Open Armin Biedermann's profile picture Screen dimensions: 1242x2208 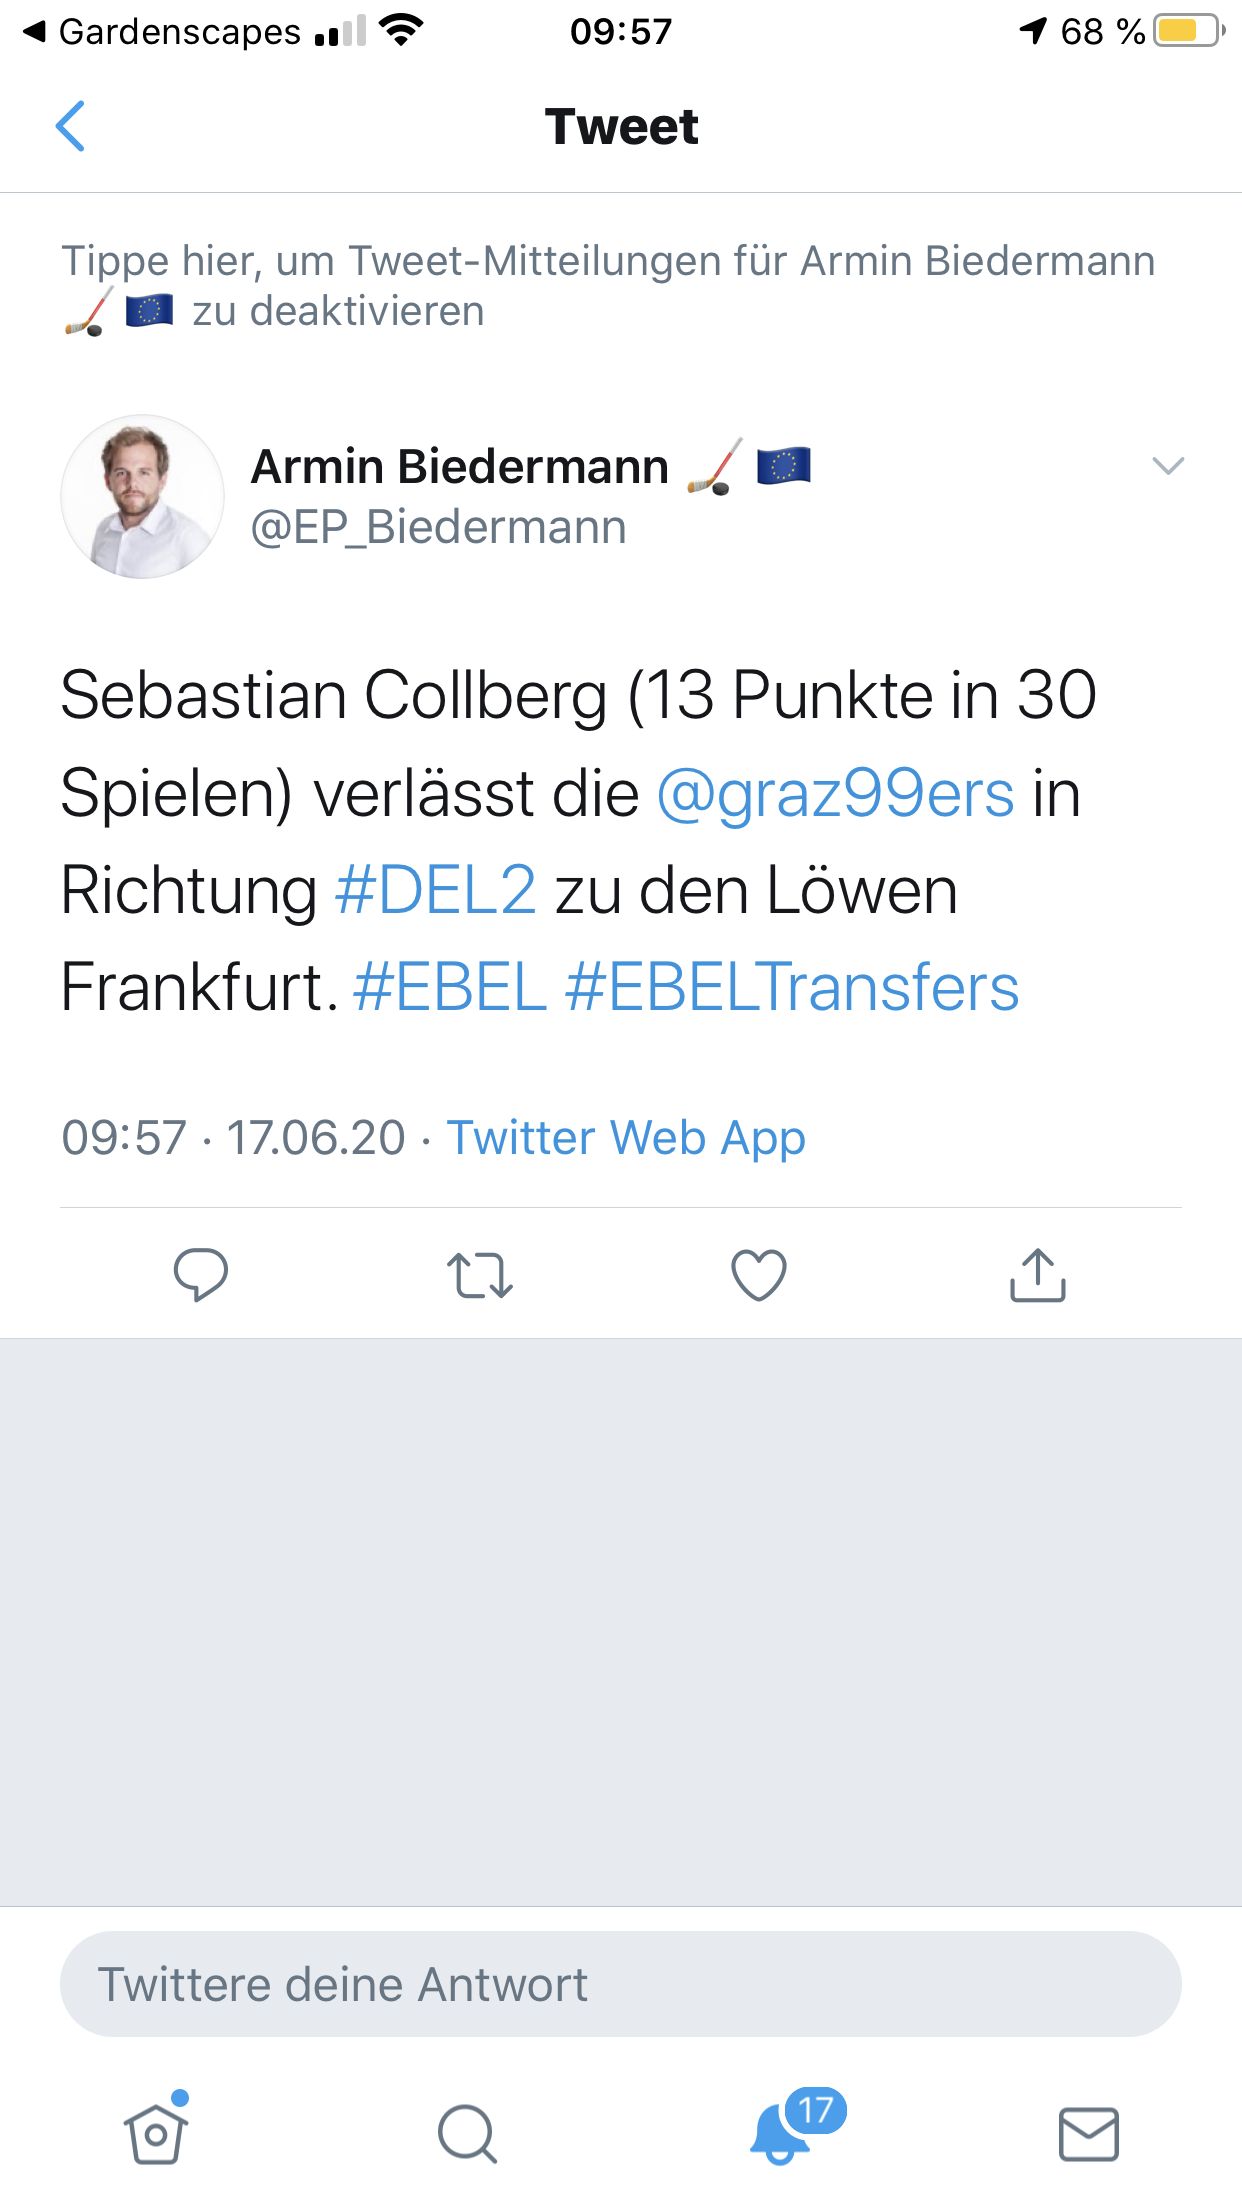(142, 496)
